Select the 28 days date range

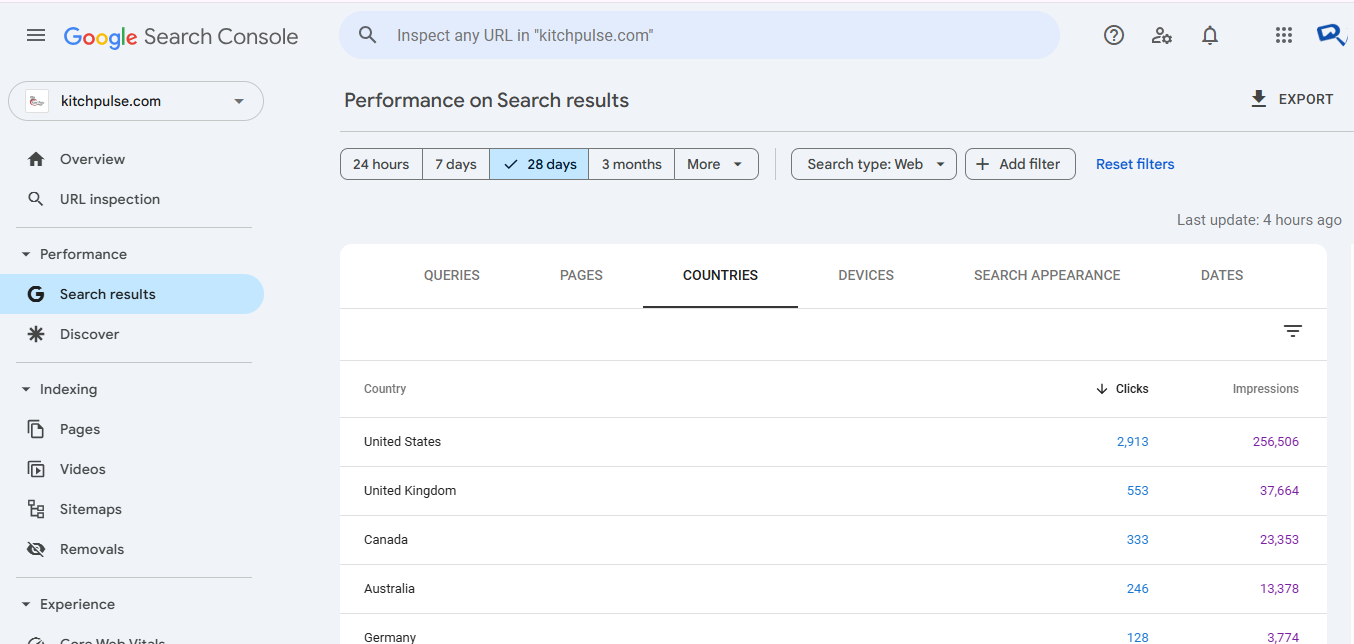(539, 164)
